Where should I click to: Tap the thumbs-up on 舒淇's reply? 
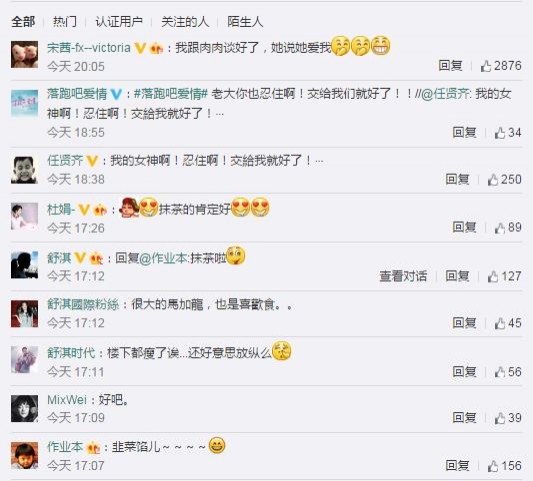click(x=493, y=276)
